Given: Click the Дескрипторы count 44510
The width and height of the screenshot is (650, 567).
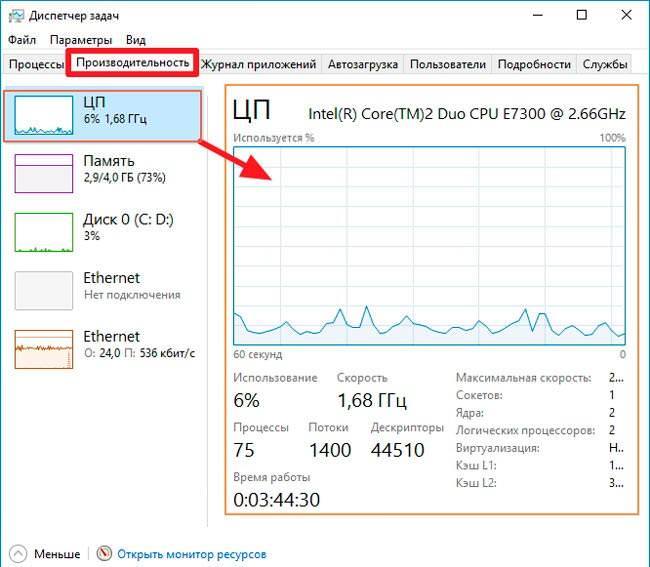Looking at the screenshot, I should pyautogui.click(x=398, y=450).
